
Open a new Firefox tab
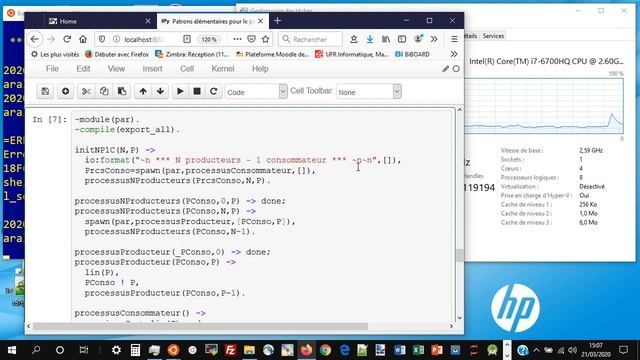point(278,21)
